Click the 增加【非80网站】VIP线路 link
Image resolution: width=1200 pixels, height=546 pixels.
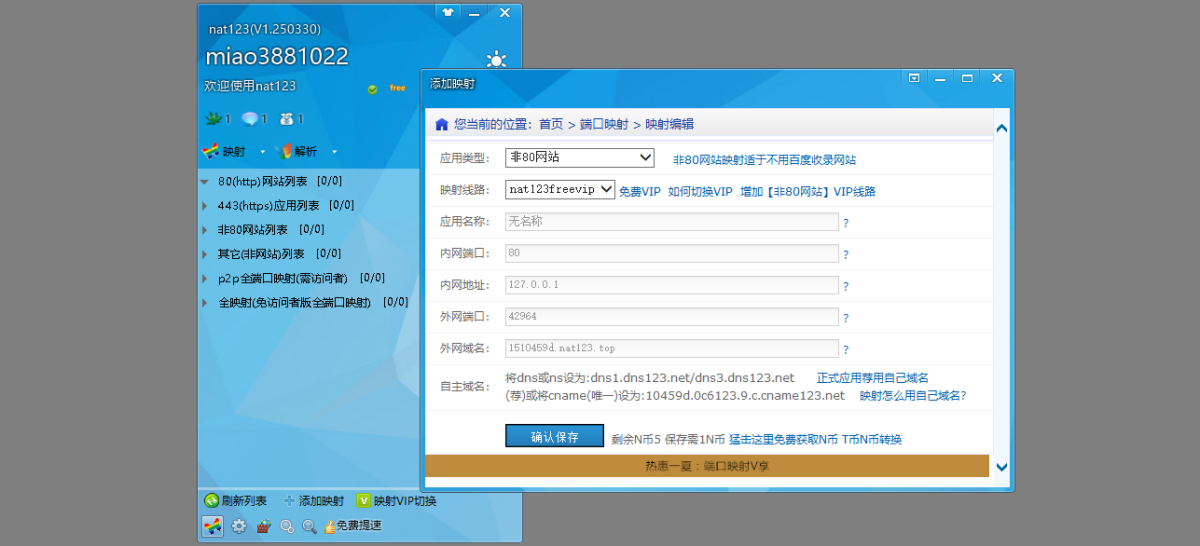coord(808,191)
